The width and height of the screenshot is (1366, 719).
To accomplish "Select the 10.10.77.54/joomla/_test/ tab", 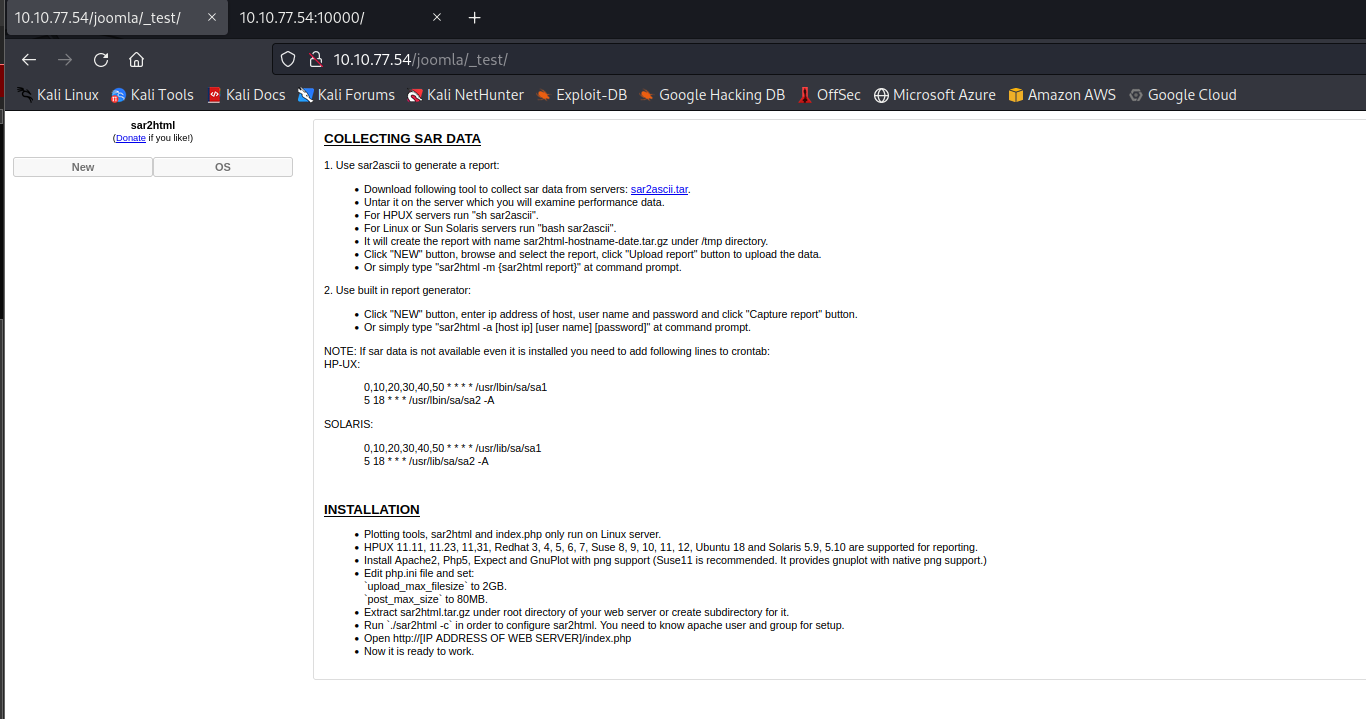I will [x=97, y=18].
